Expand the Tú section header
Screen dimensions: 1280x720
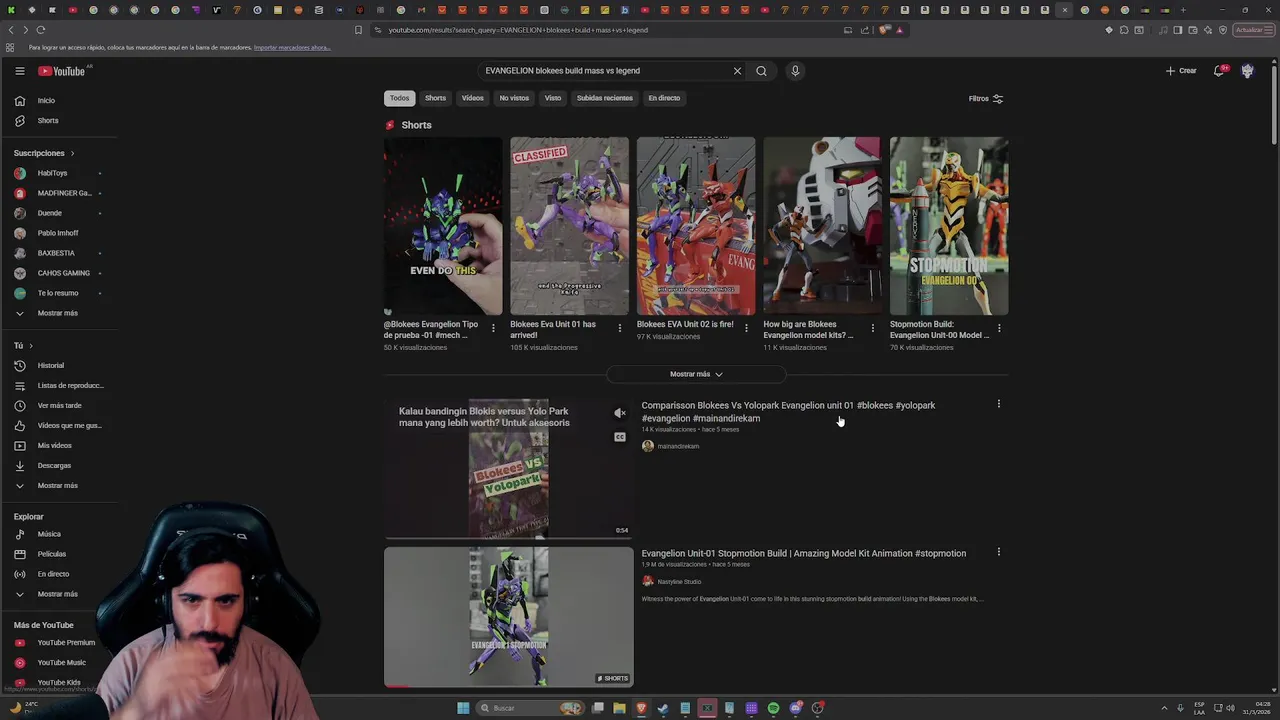[x=23, y=346]
